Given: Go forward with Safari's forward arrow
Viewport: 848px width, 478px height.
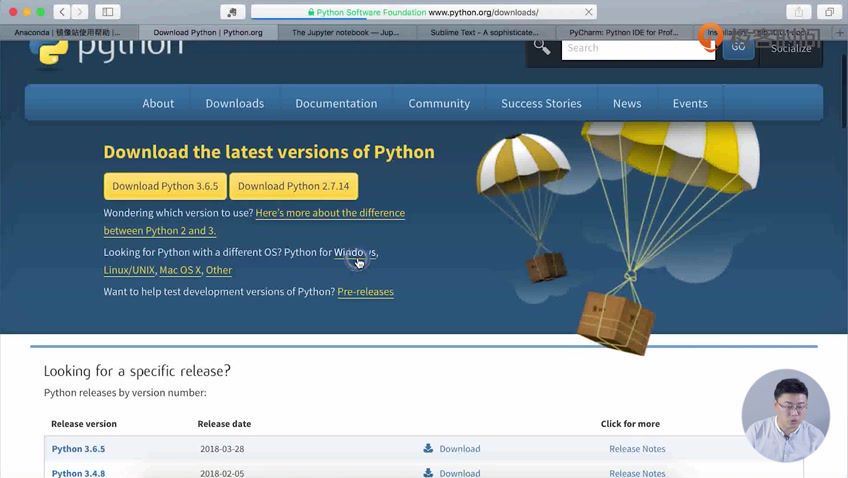Looking at the screenshot, I should pyautogui.click(x=80, y=11).
